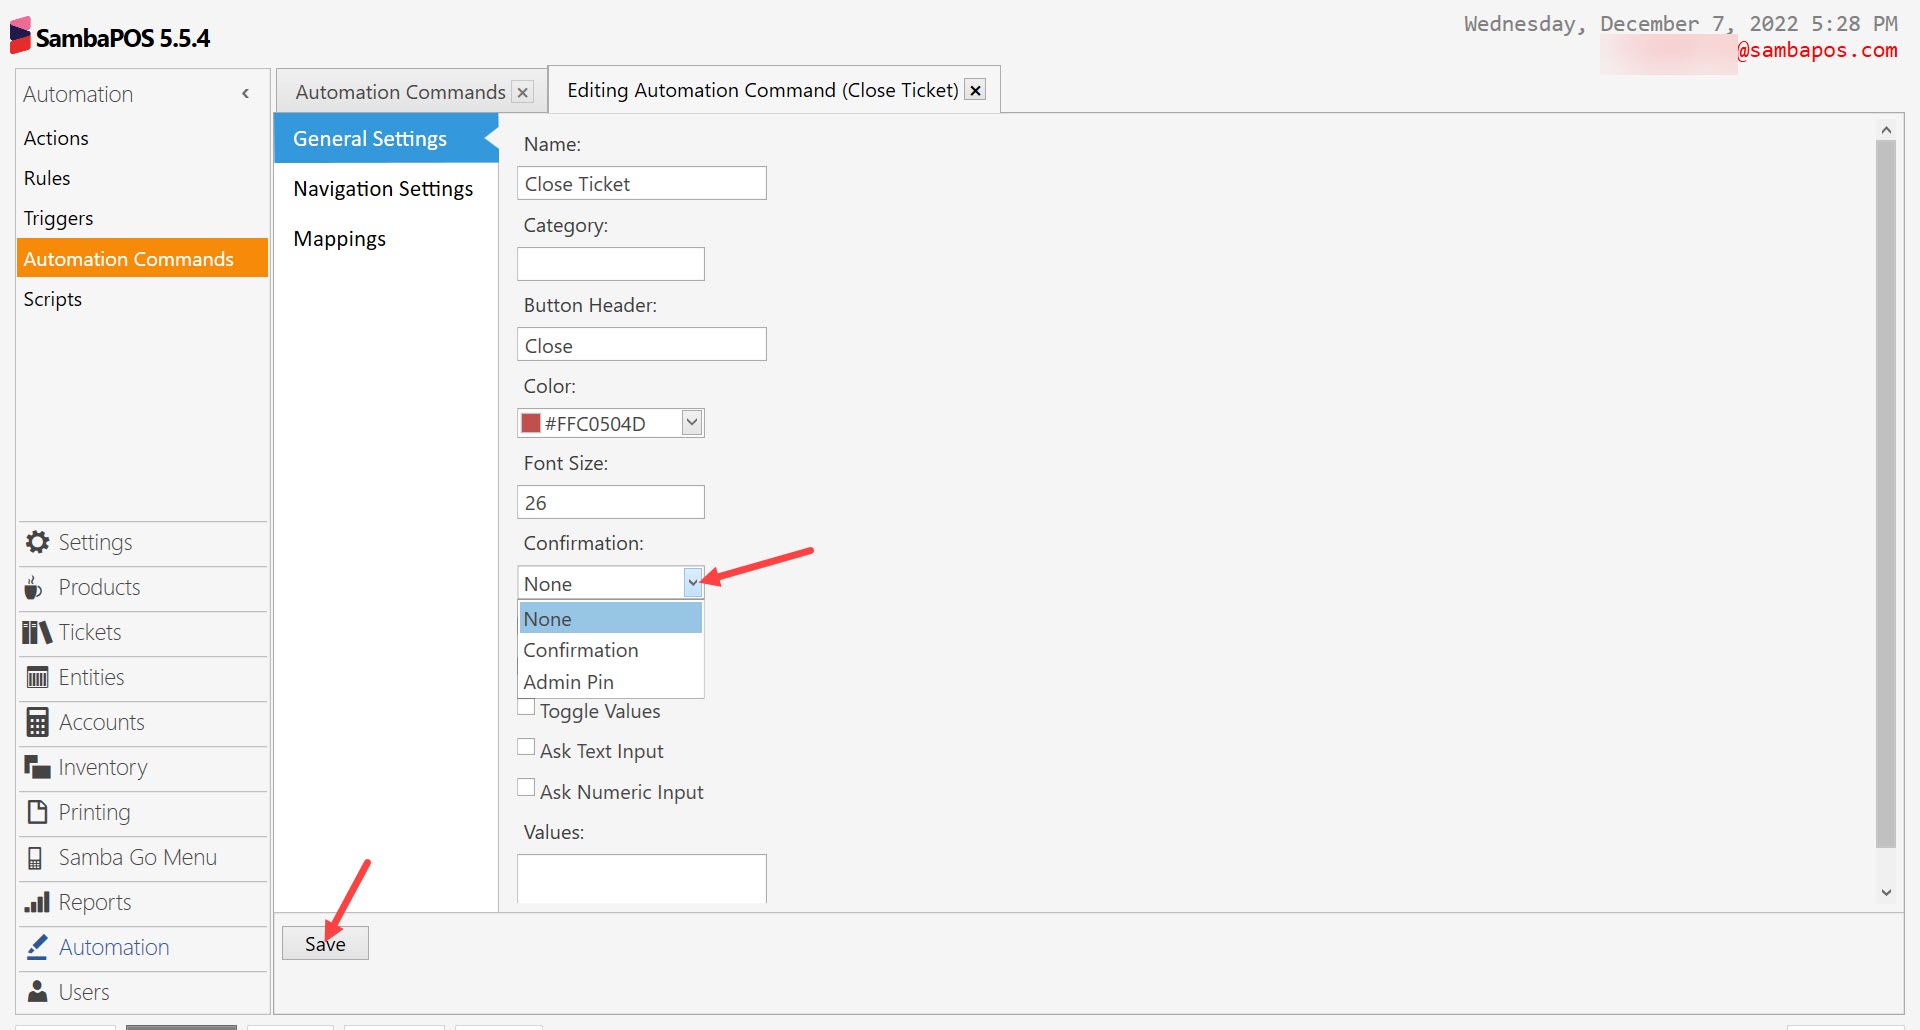
Task: Switch to the Mappings tab
Action: click(x=339, y=238)
